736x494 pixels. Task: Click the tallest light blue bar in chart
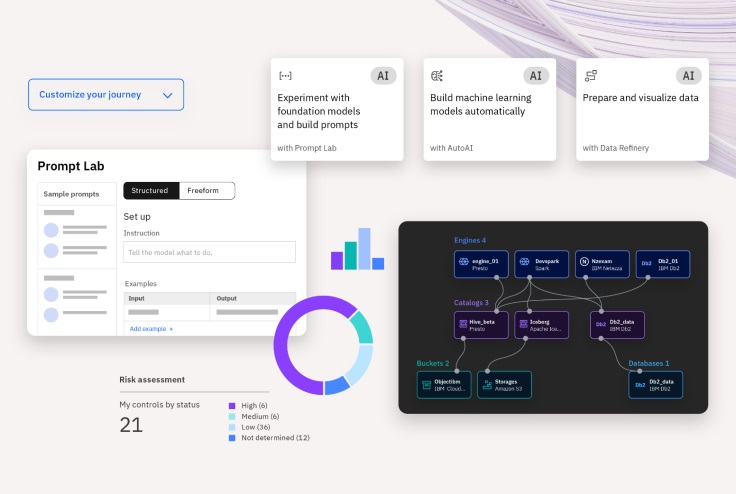pyautogui.click(x=364, y=249)
